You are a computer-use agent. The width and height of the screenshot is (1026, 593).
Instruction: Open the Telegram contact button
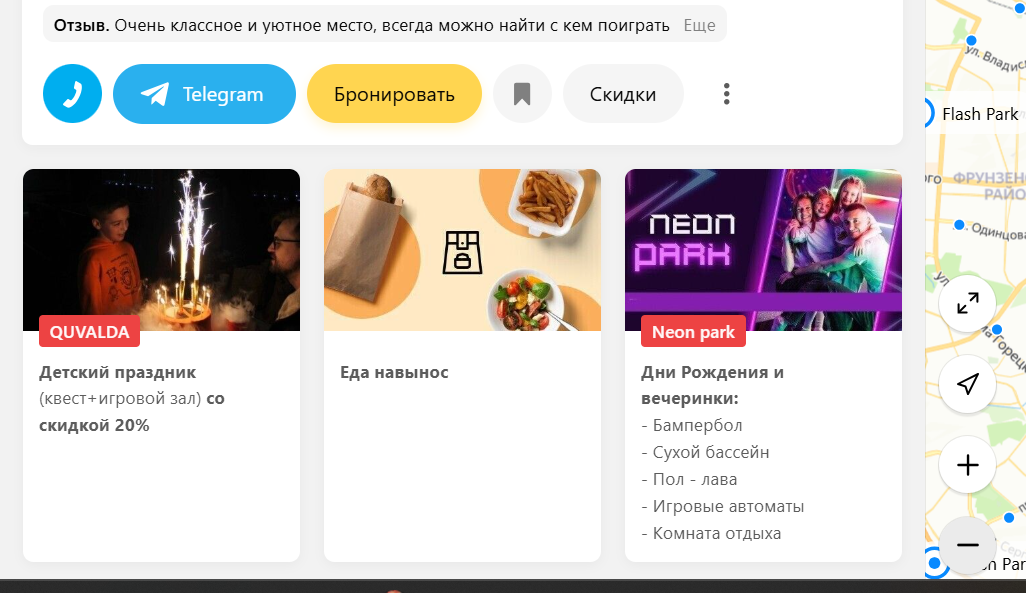pos(204,94)
